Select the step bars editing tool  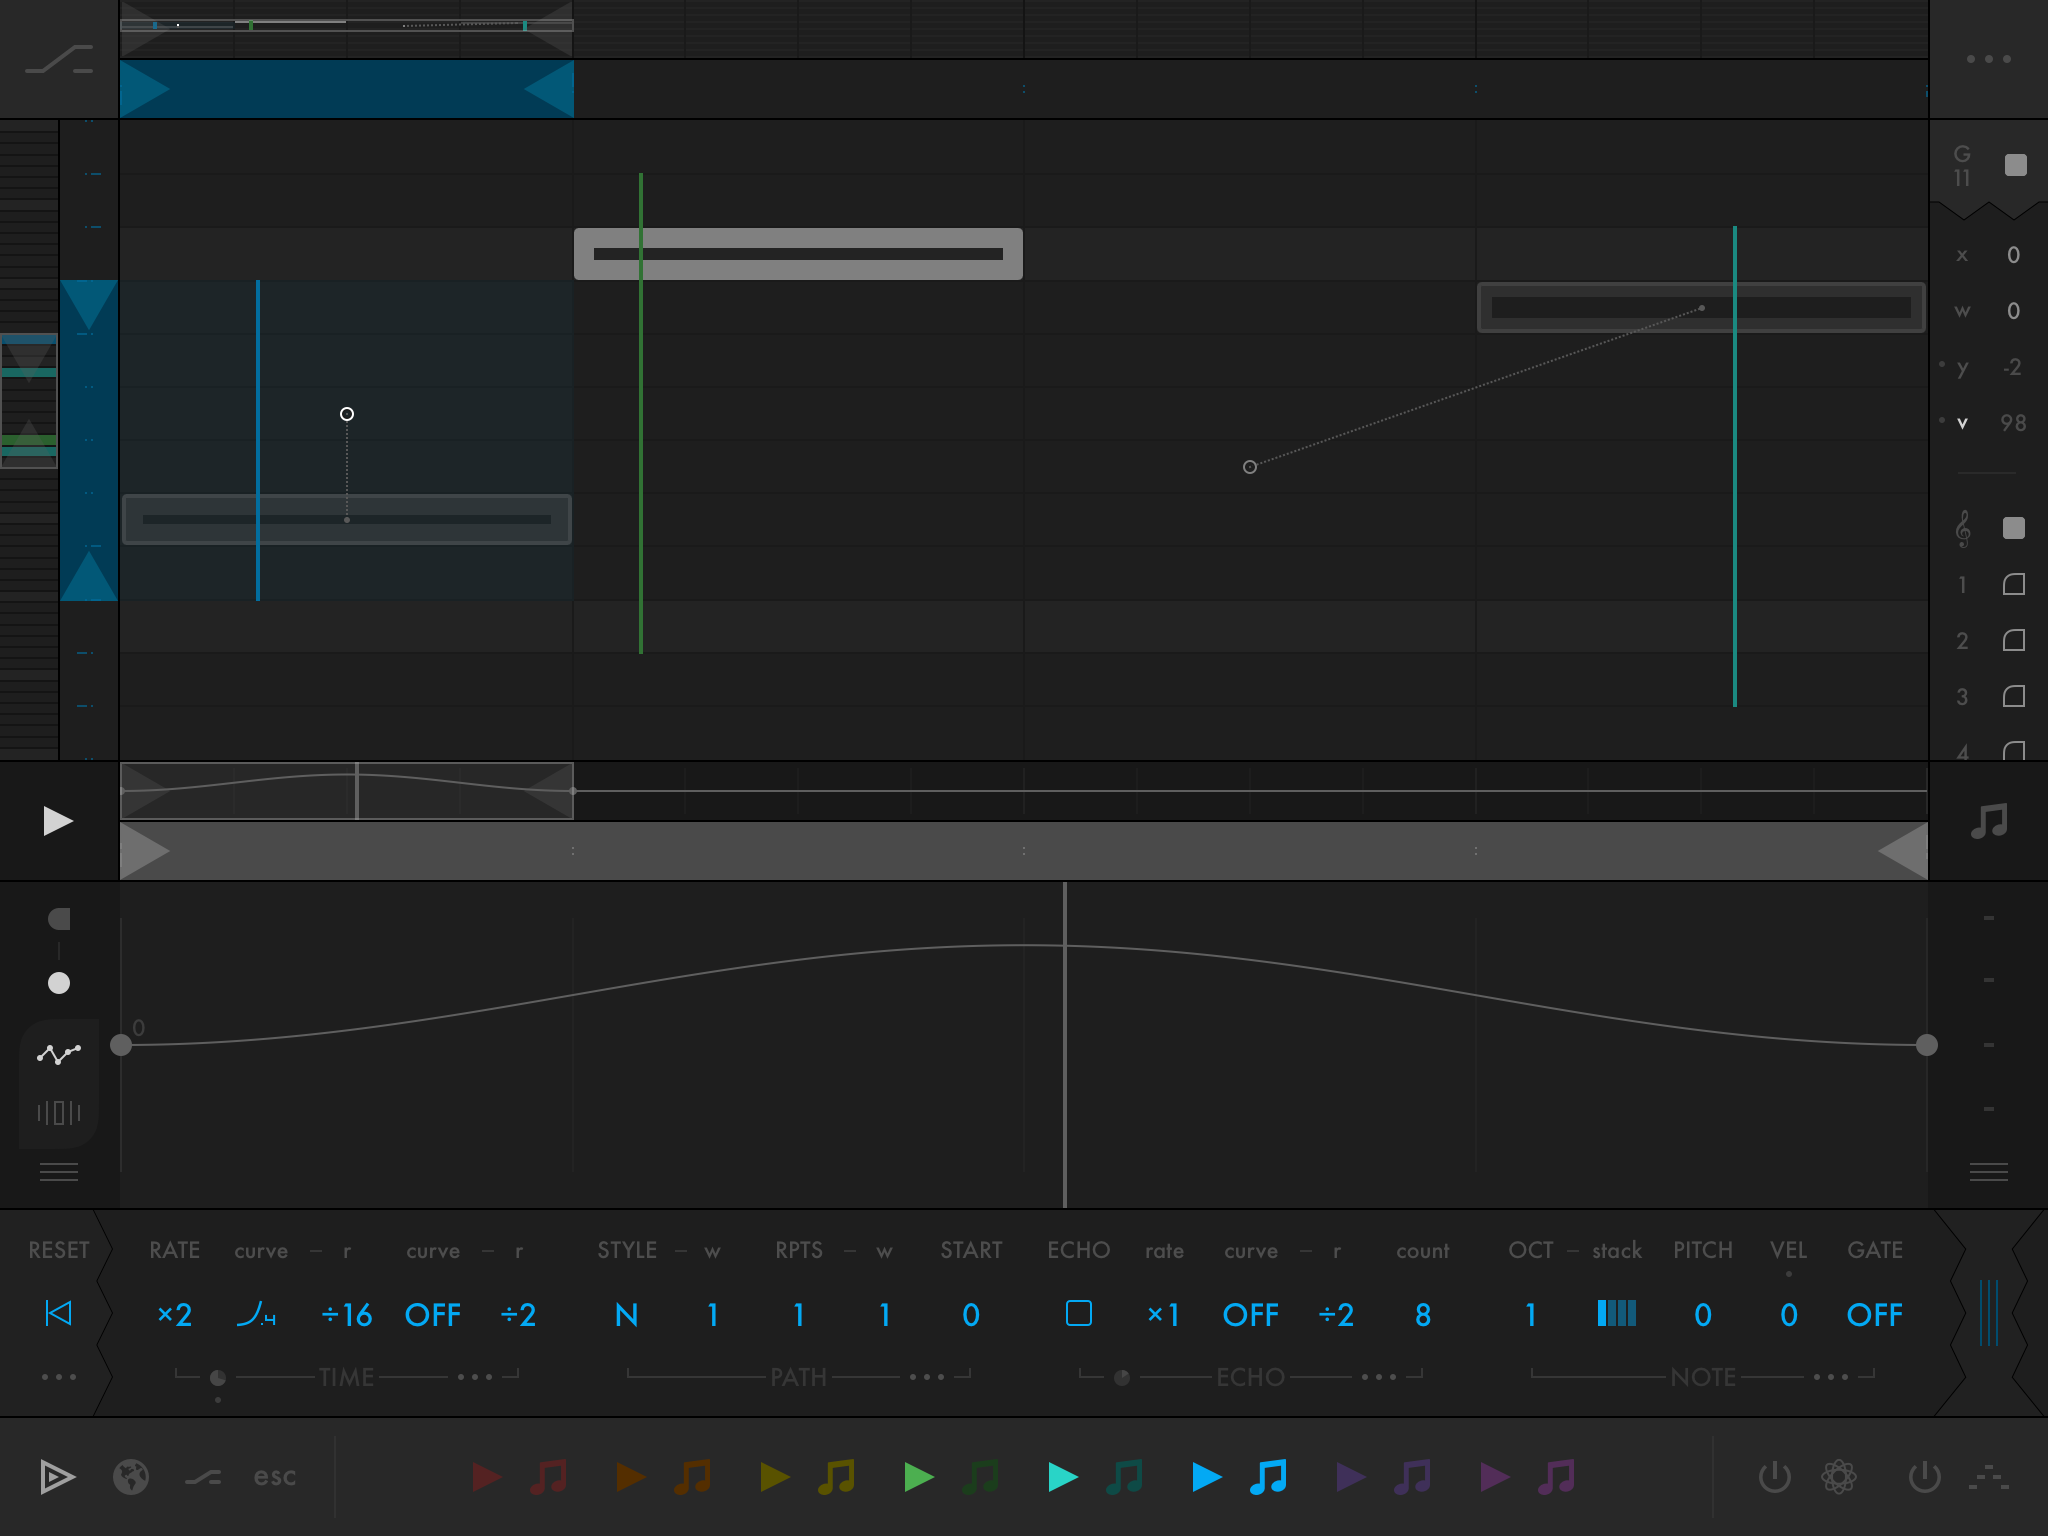(x=59, y=1112)
